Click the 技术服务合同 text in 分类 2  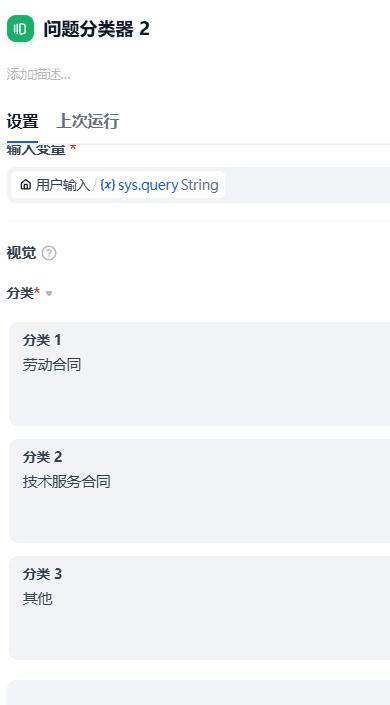(x=67, y=482)
